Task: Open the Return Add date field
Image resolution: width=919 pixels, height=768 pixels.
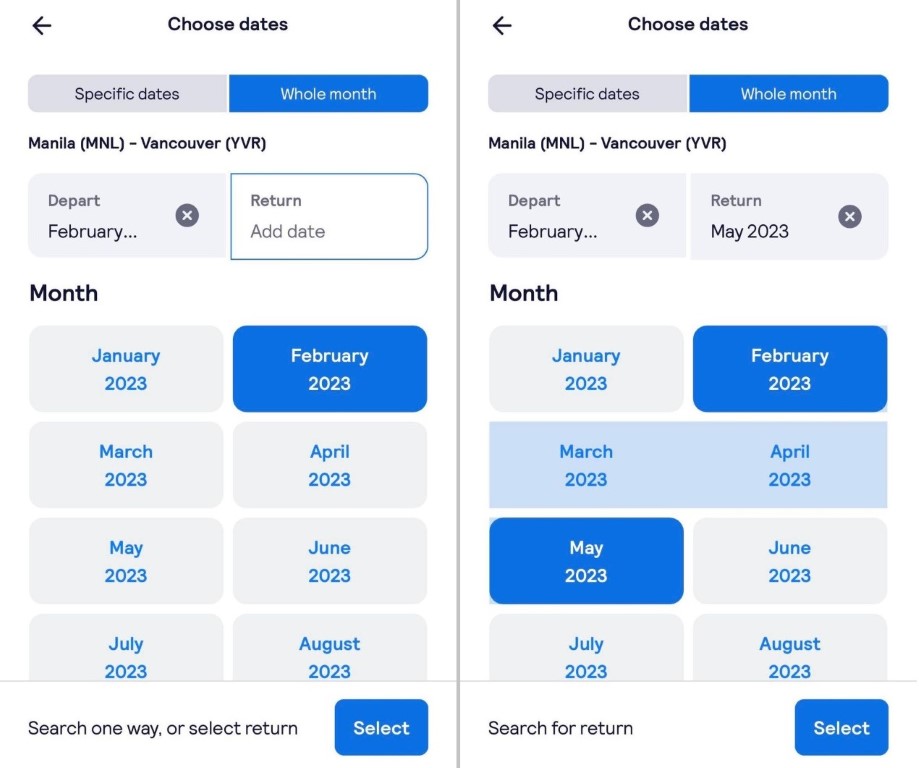Action: point(329,216)
